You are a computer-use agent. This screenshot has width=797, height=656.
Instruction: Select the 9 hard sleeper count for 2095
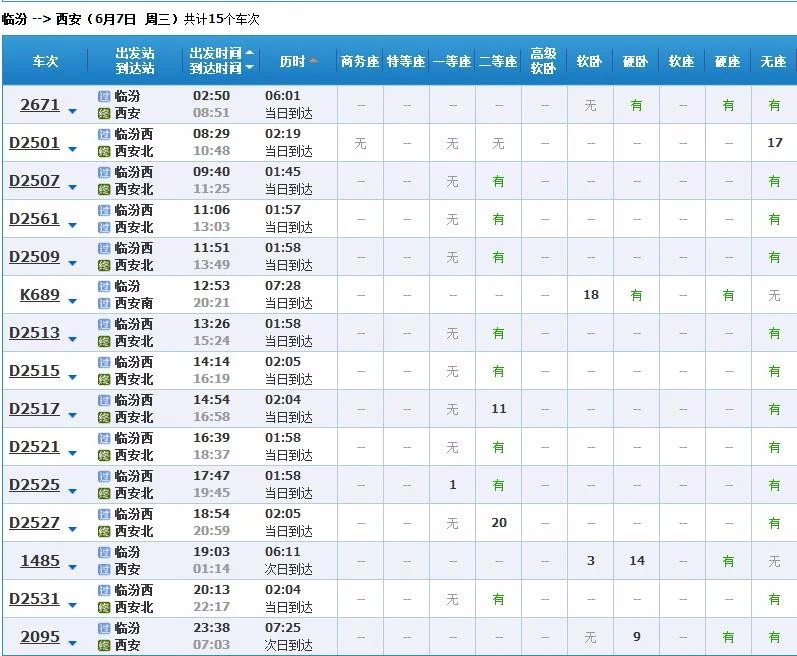click(636, 636)
